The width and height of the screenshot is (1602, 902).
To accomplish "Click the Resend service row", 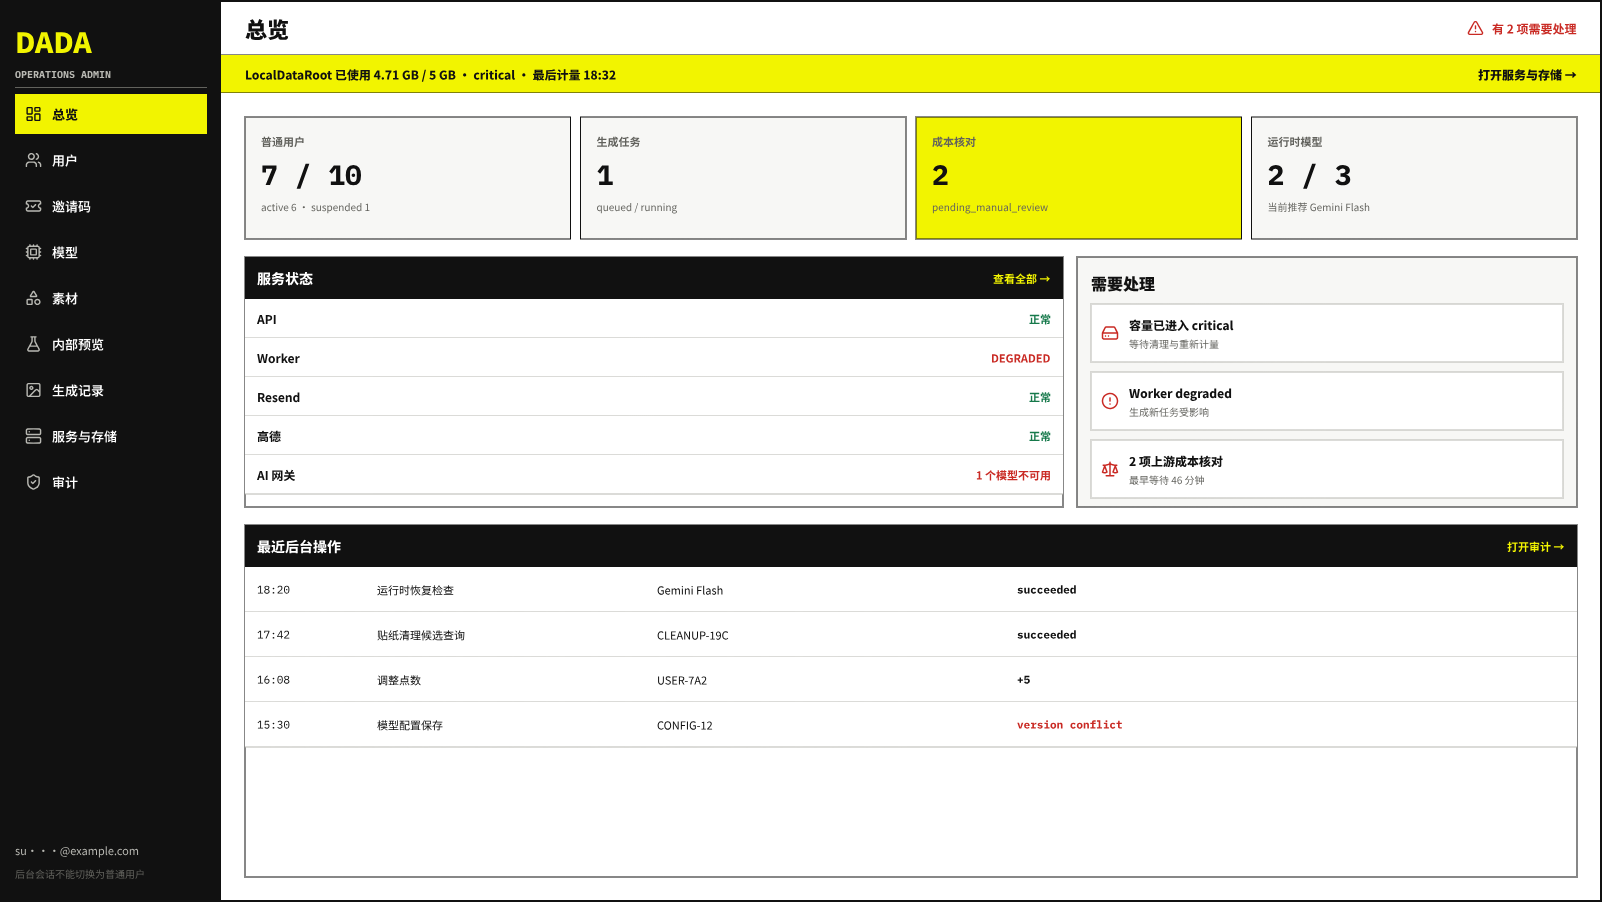I will [654, 397].
